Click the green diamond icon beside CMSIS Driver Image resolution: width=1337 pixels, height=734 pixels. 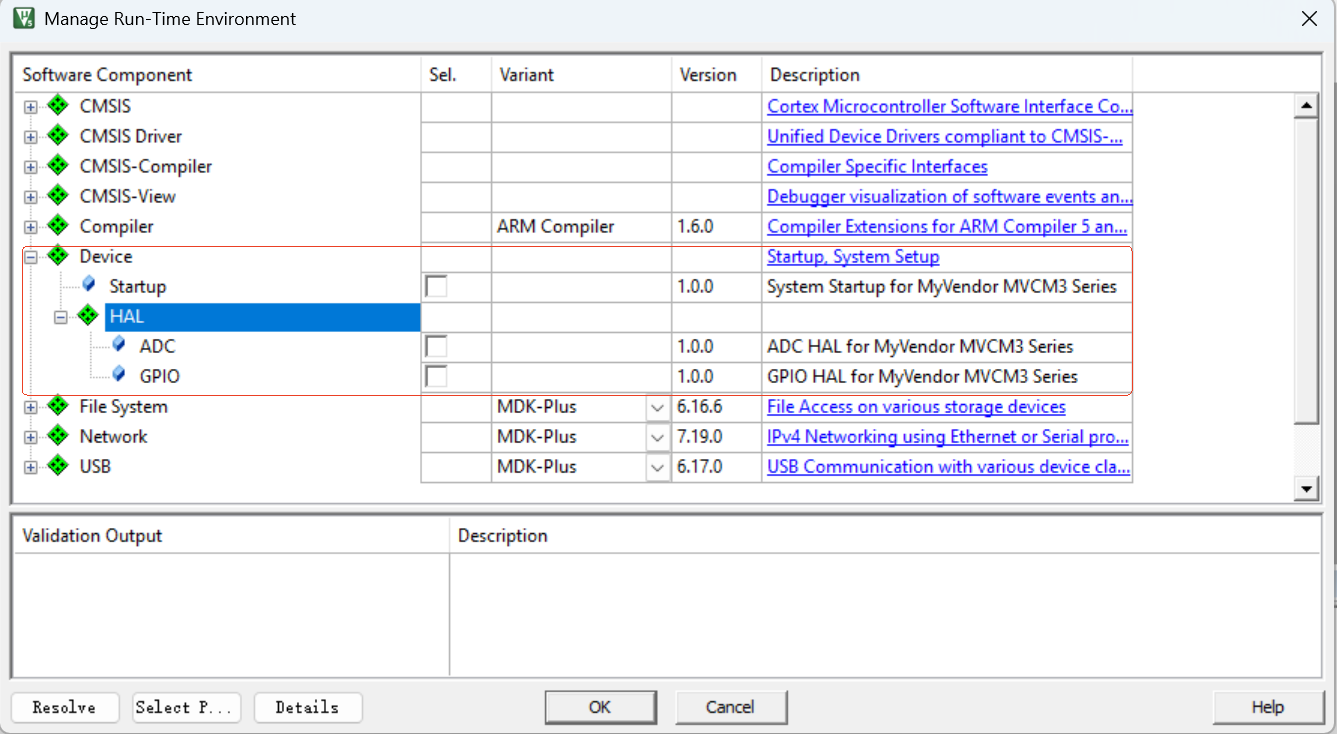pos(58,136)
